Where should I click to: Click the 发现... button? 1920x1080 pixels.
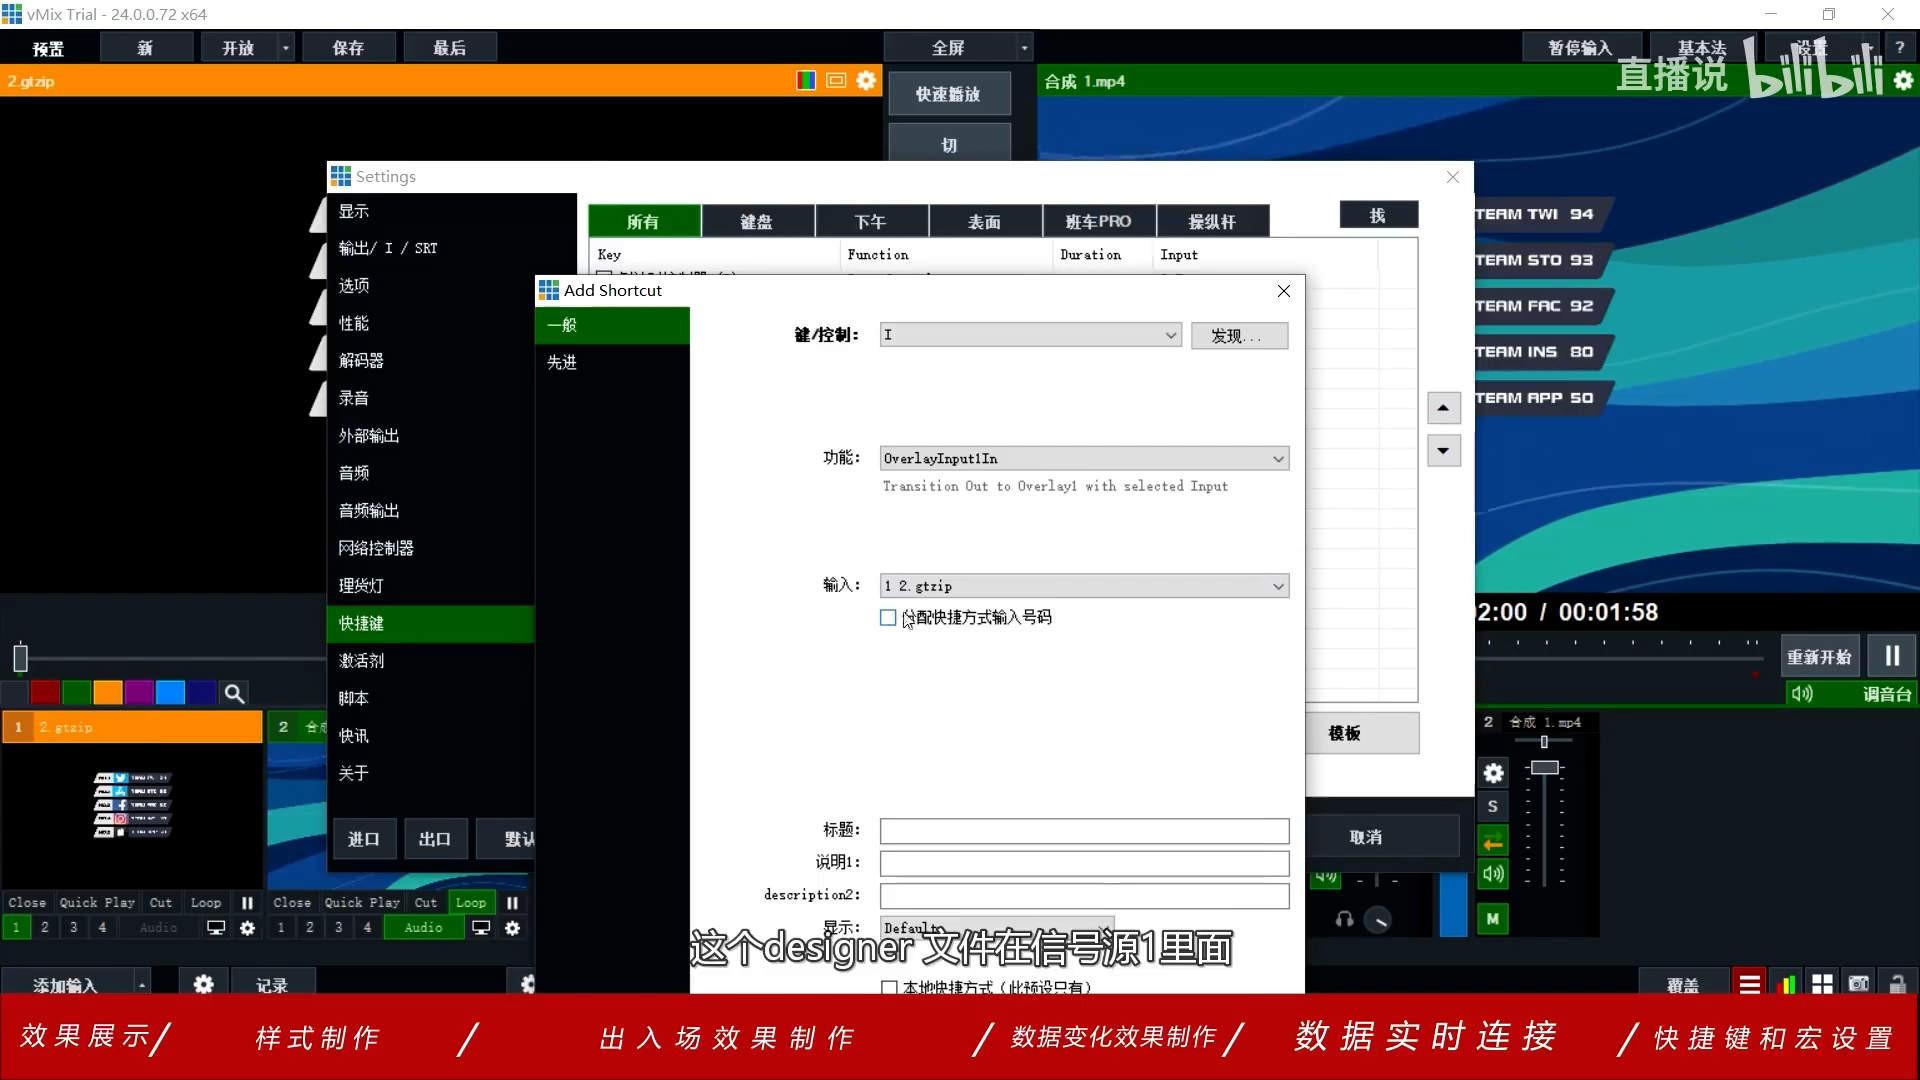click(x=1239, y=336)
